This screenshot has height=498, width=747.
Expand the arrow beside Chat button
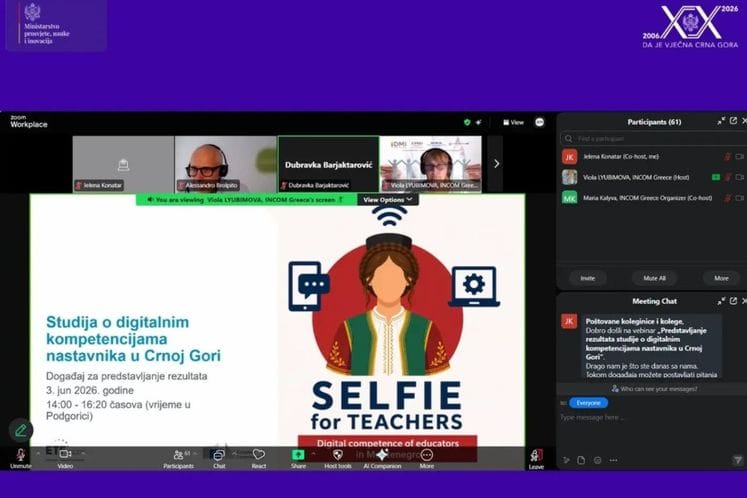click(234, 454)
